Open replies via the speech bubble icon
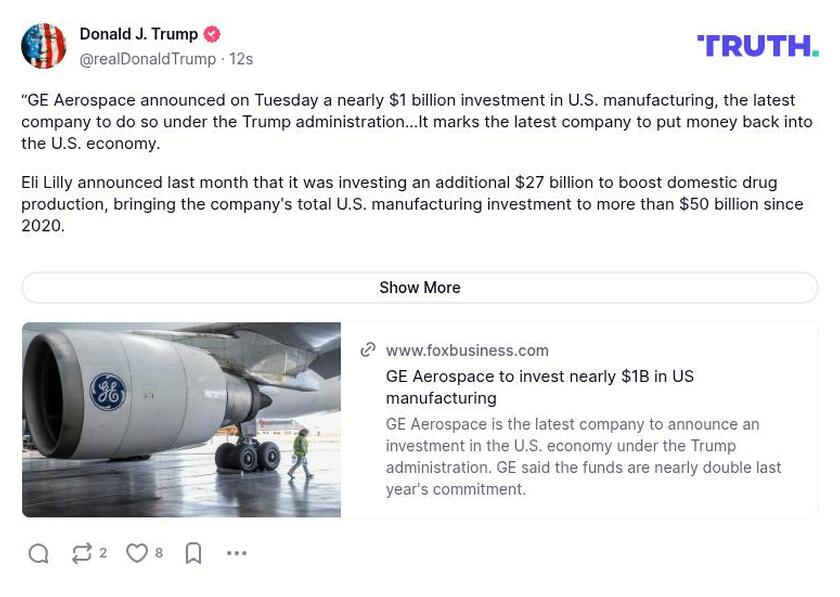This screenshot has height=597, width=840. coord(38,552)
